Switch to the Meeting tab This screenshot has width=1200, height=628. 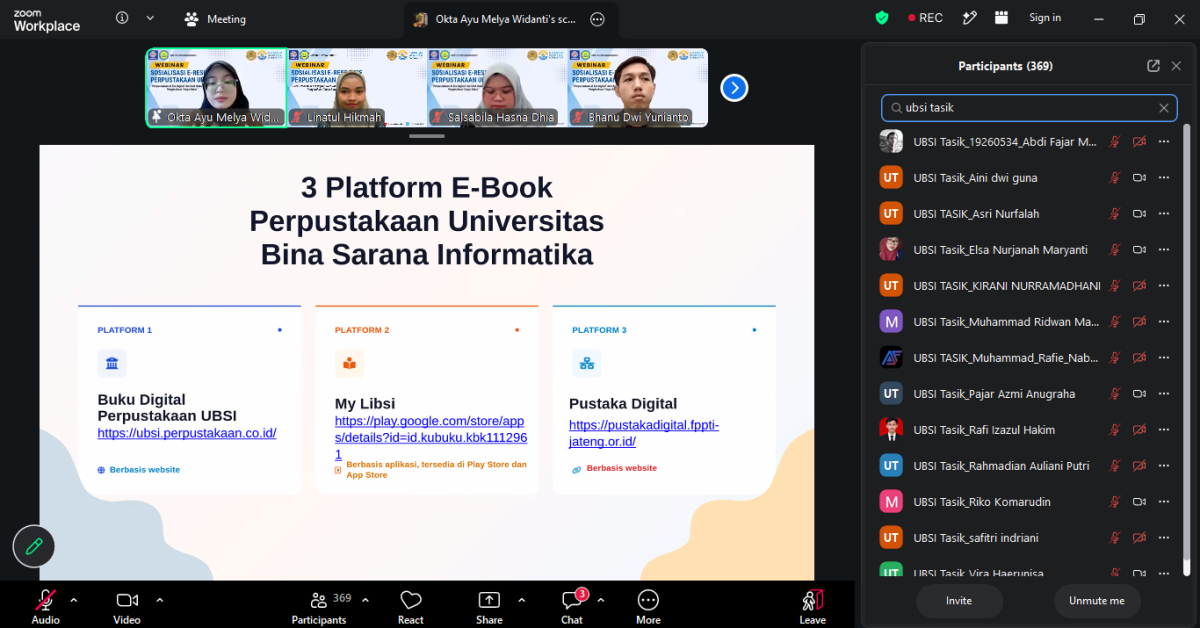(x=215, y=19)
